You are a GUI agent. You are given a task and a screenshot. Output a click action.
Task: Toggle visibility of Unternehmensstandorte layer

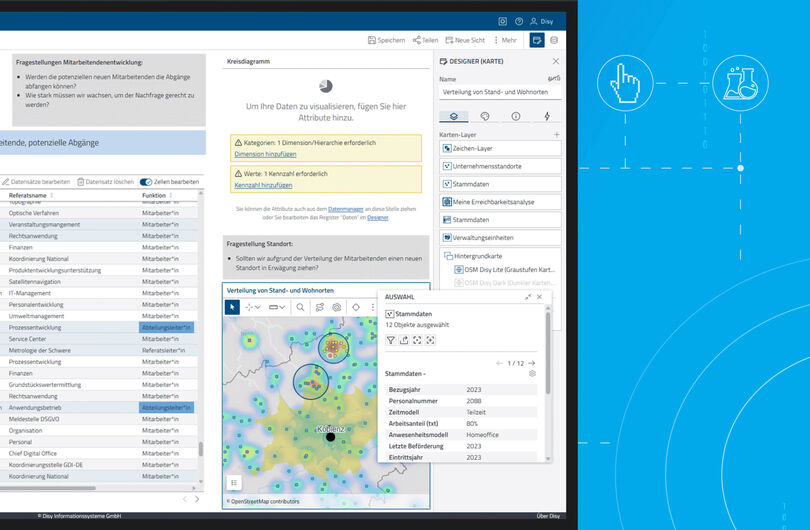(447, 166)
